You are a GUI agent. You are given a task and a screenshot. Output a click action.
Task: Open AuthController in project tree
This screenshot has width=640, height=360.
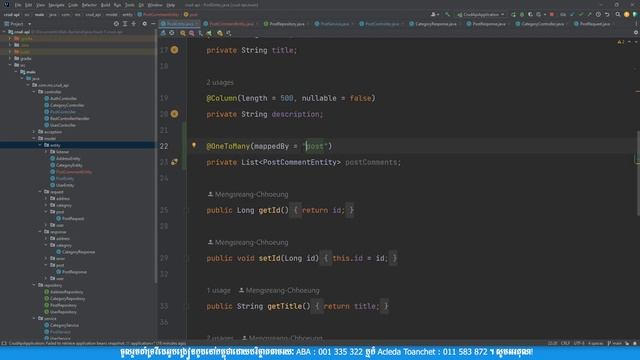pyautogui.click(x=60, y=98)
